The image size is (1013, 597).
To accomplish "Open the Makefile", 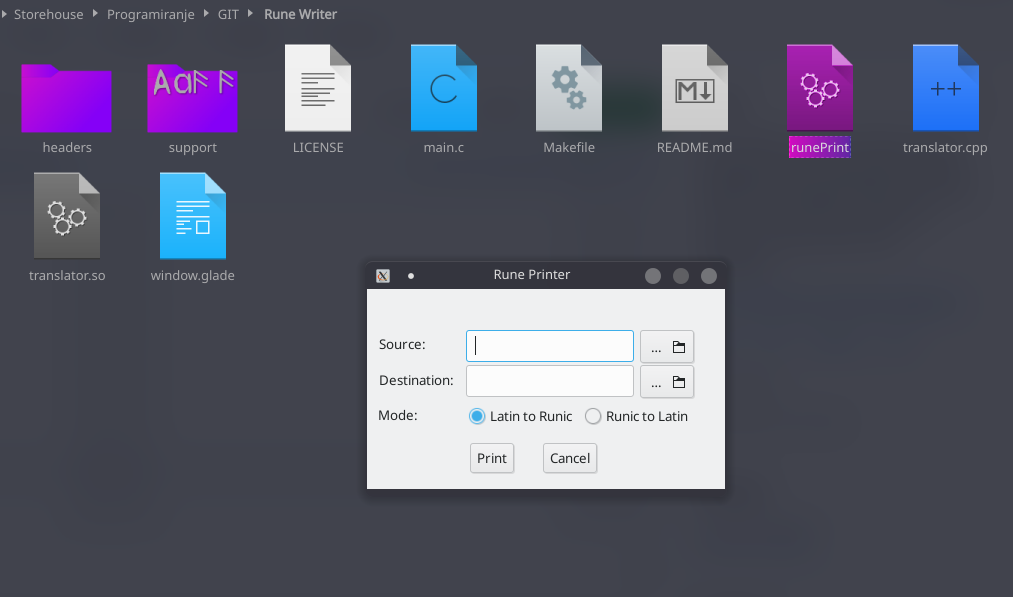I will click(x=568, y=88).
